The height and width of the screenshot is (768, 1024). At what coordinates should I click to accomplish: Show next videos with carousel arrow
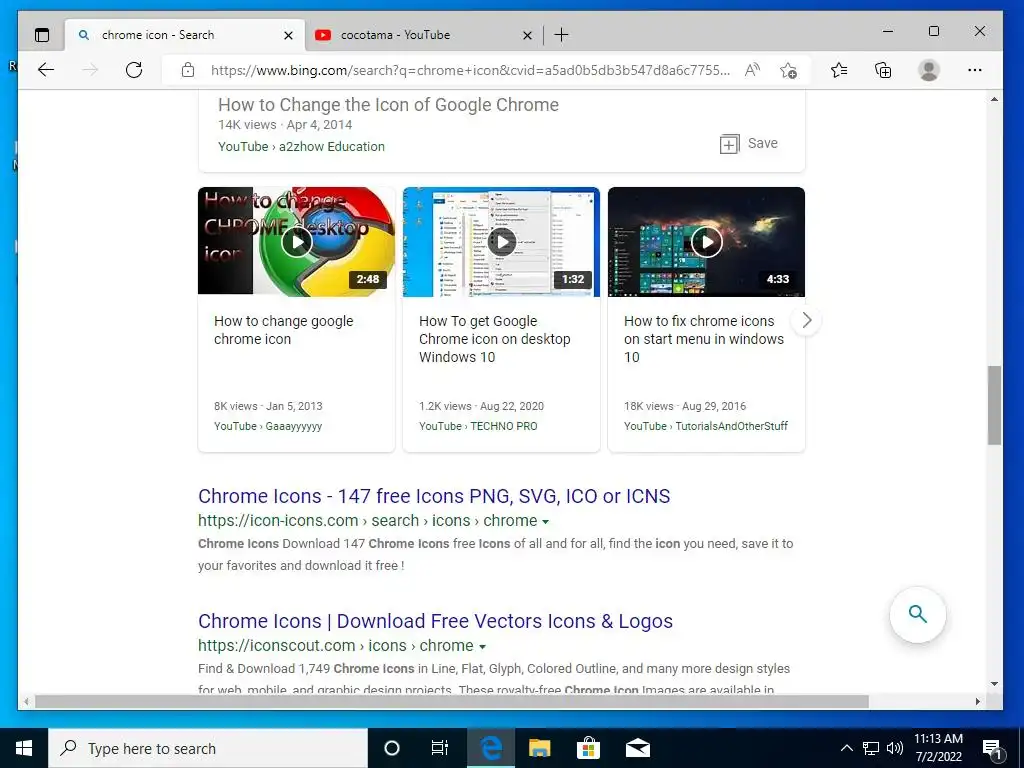pyautogui.click(x=807, y=320)
